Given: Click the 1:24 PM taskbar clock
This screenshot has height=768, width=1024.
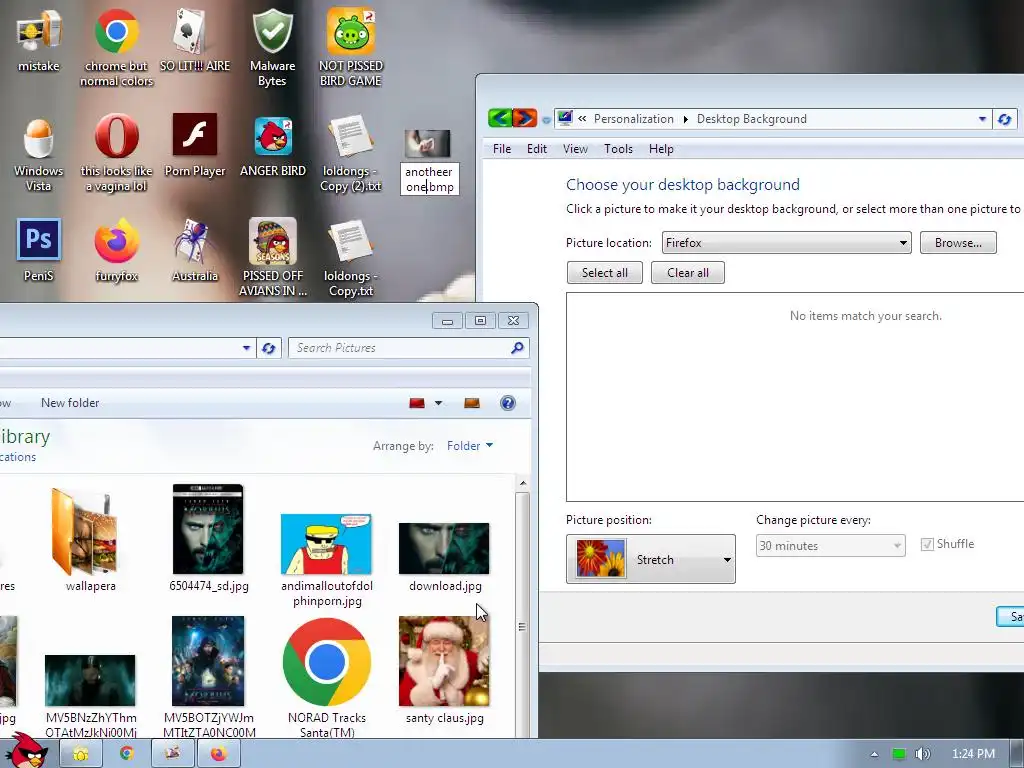Looking at the screenshot, I should [x=973, y=754].
